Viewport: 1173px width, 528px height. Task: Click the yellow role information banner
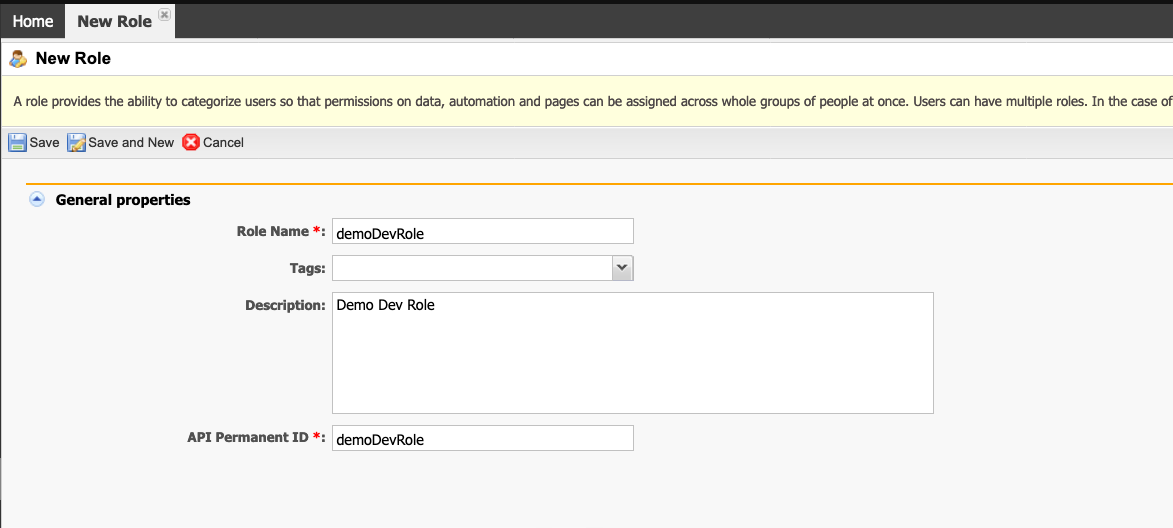pos(586,101)
